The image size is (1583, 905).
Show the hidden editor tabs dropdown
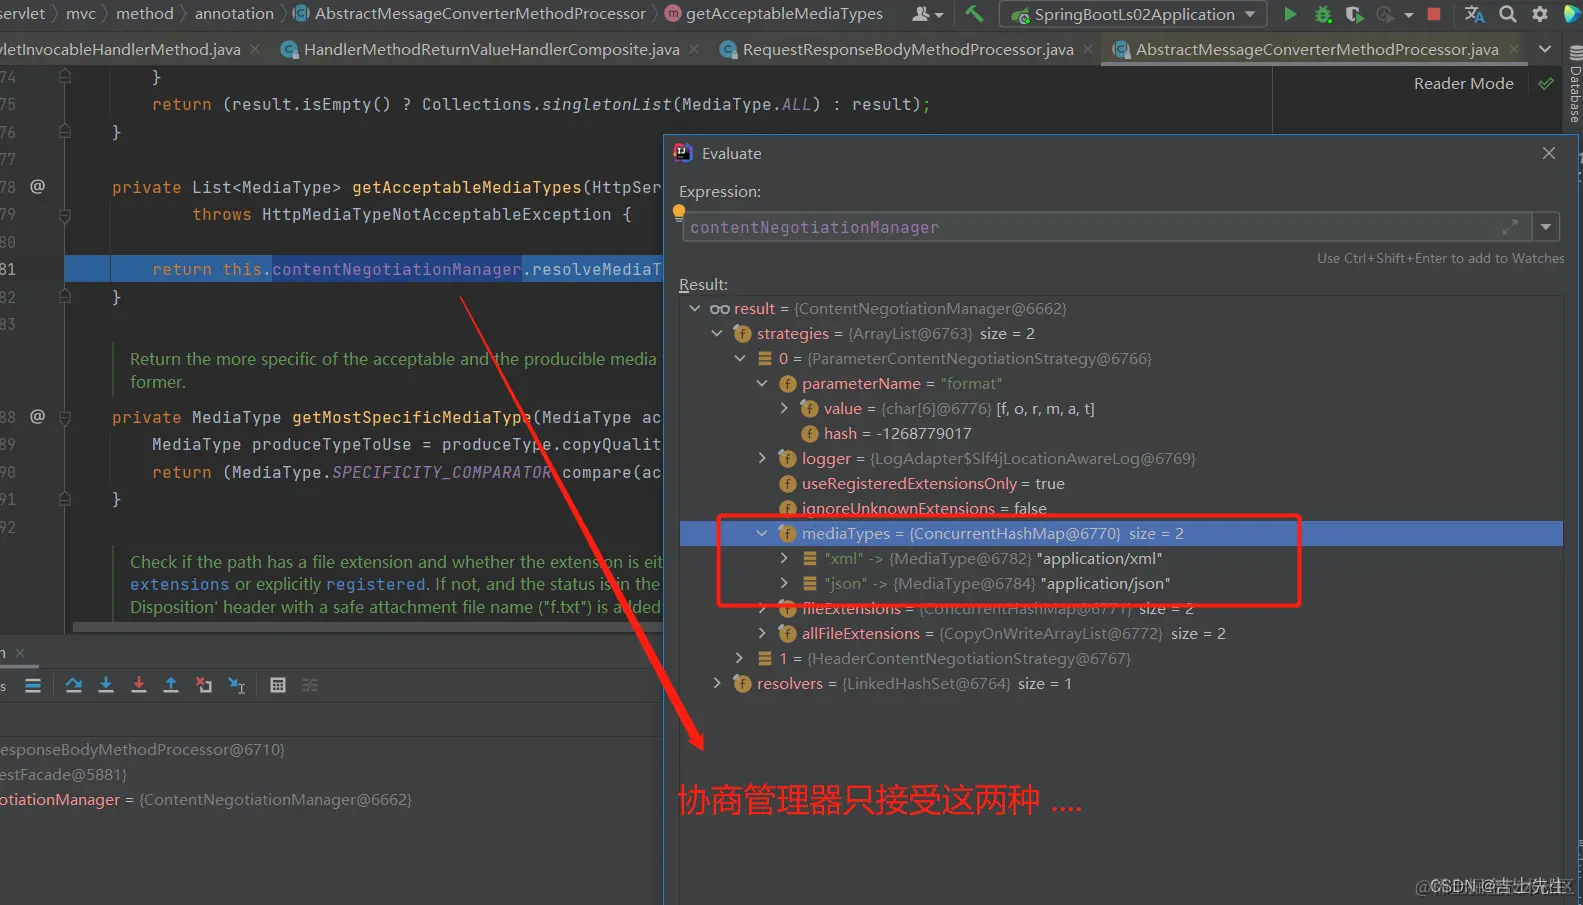point(1545,49)
